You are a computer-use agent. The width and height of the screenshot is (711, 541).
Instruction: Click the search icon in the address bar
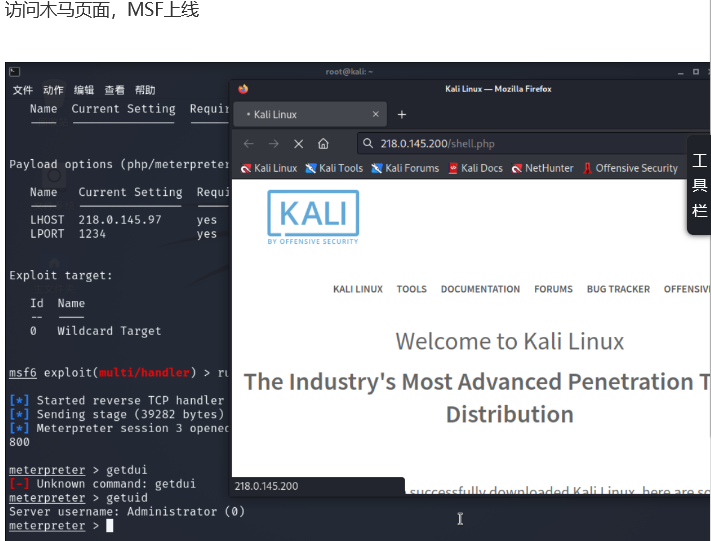[368, 144]
